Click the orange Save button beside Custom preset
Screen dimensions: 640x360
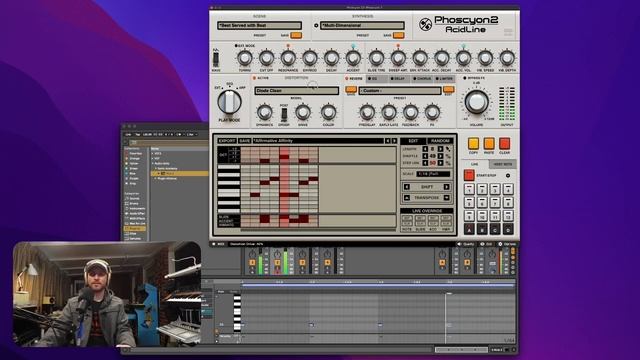tap(351, 89)
